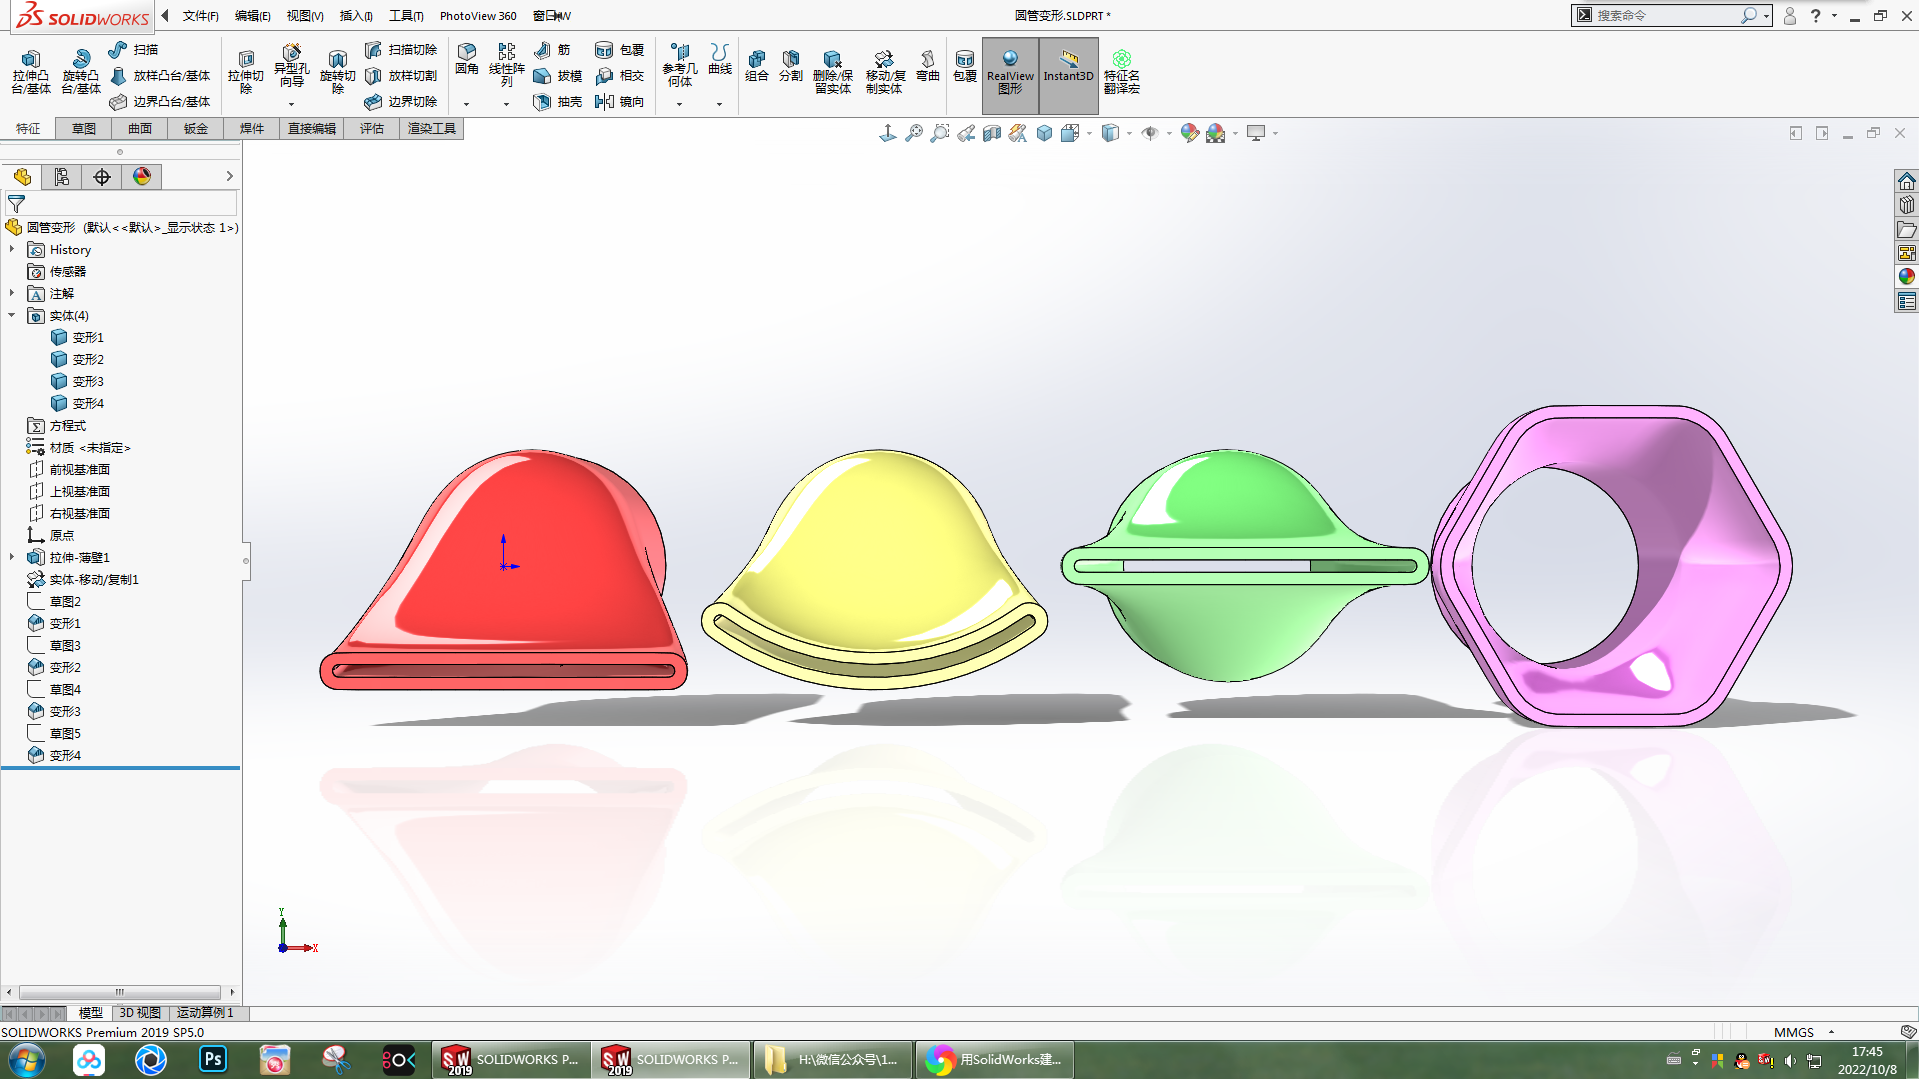The image size is (1919, 1079).
Task: Click the Mirror (镜向) tool
Action: (619, 101)
